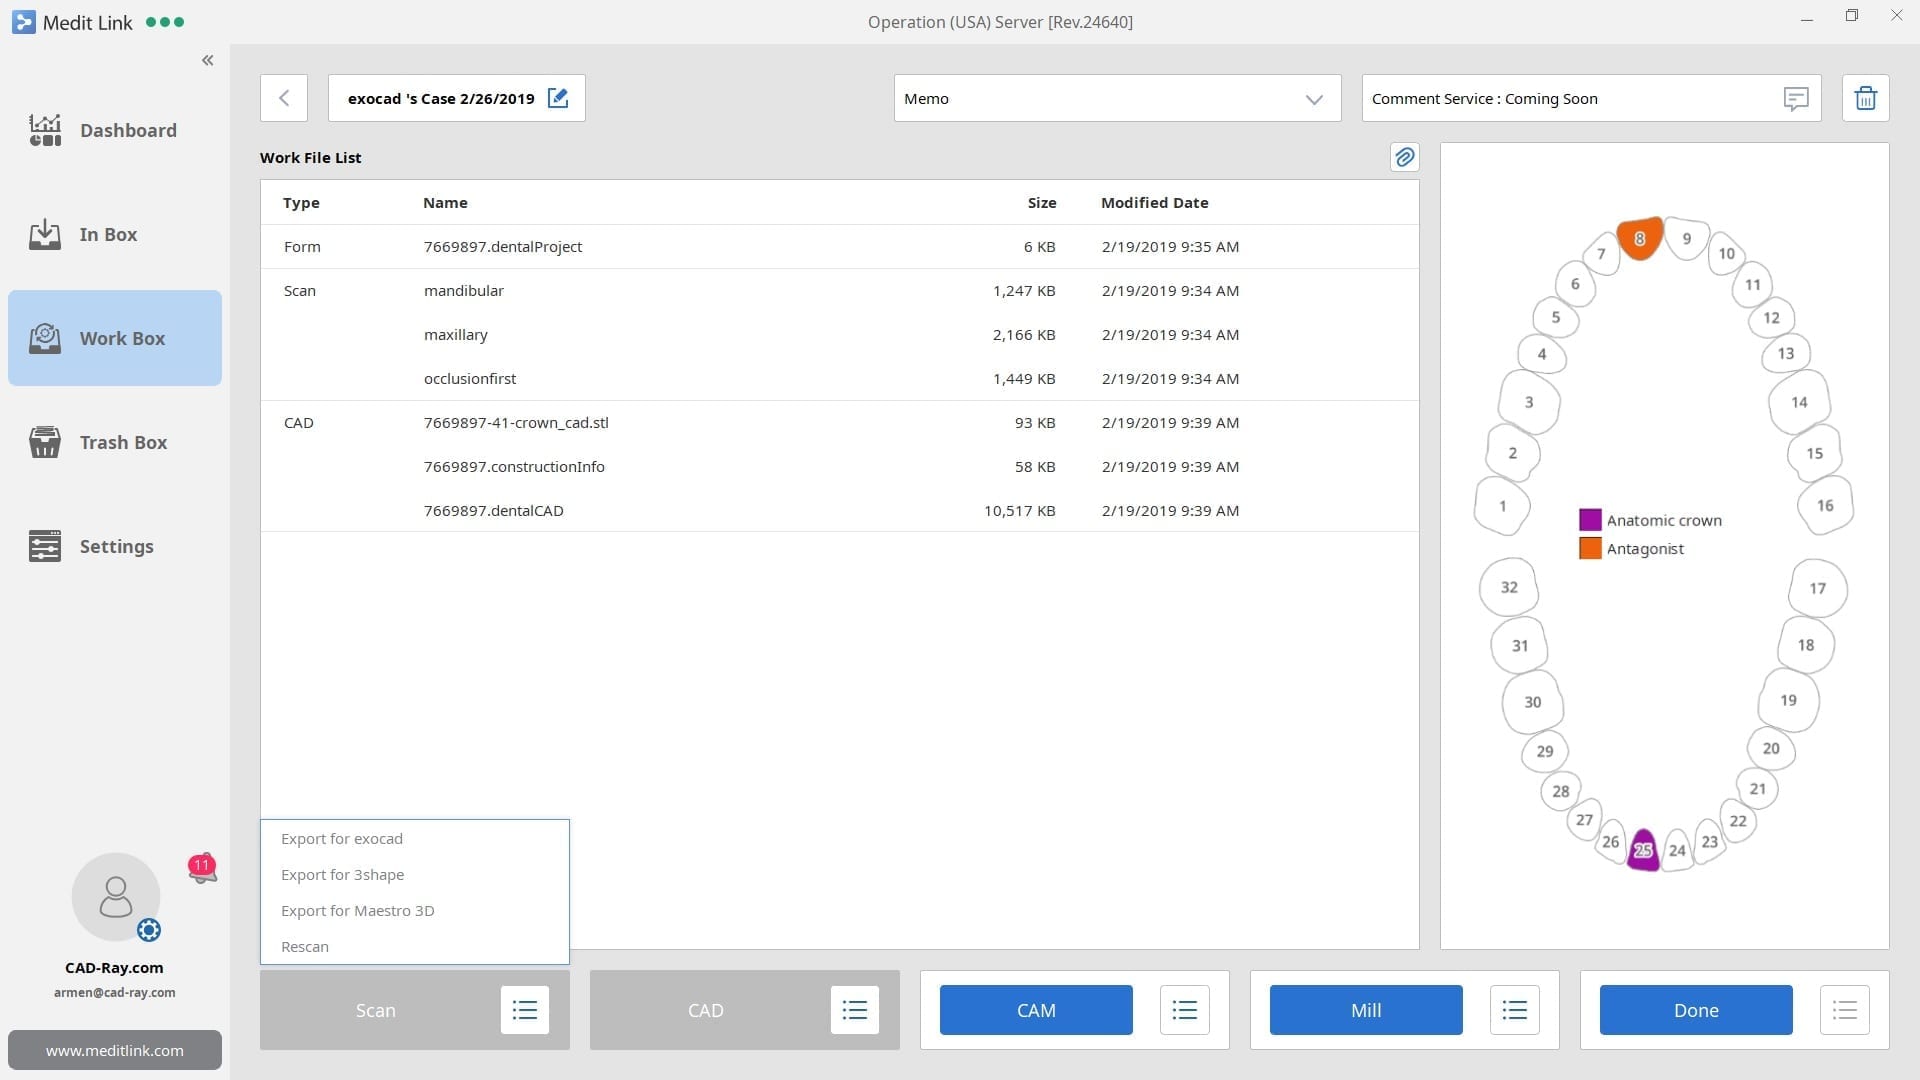The width and height of the screenshot is (1920, 1080).
Task: Go back using the left arrow button
Action: pos(284,98)
